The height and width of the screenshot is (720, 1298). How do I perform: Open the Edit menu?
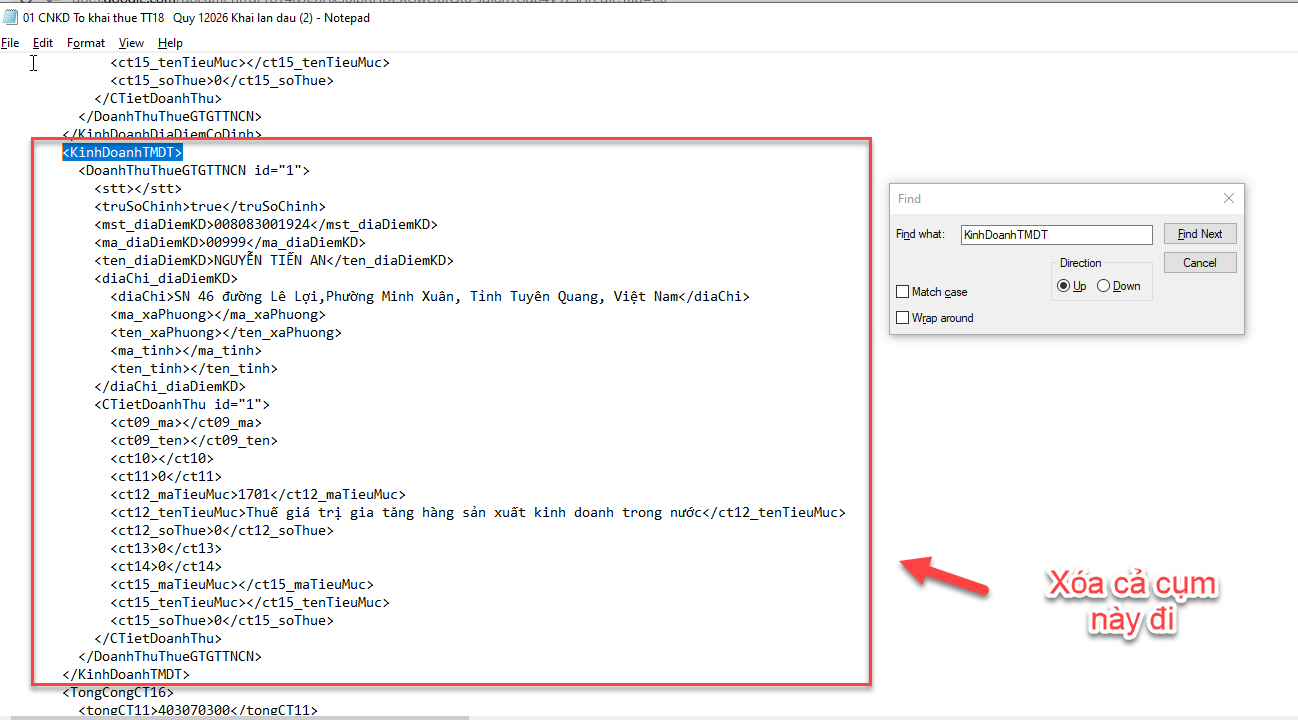[43, 43]
